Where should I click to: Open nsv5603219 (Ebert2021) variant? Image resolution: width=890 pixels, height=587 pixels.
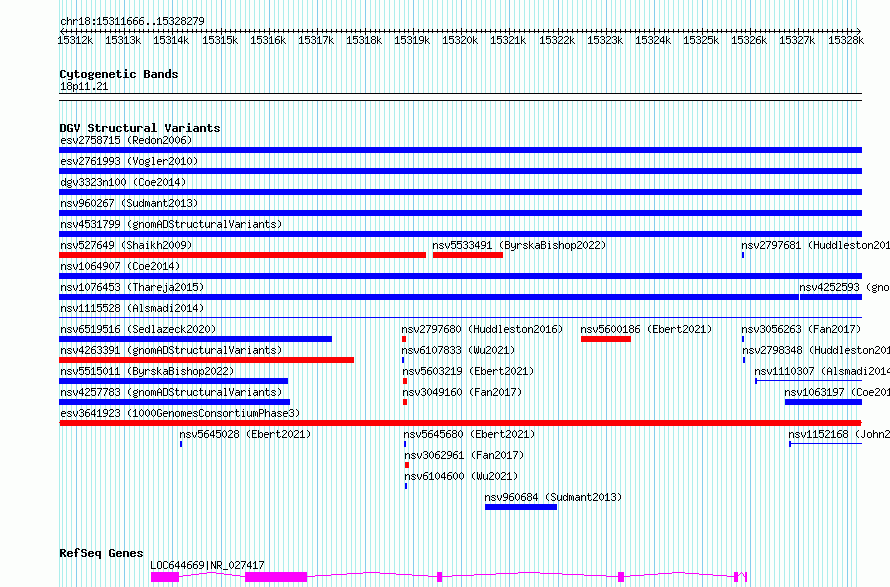point(468,371)
